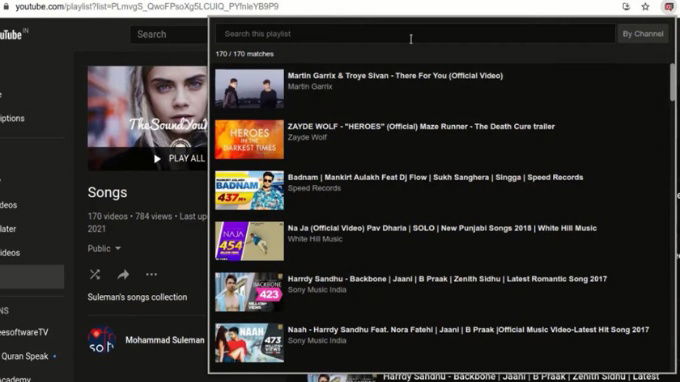Viewport: 680px width, 382px height.
Task: Click the Play All button
Action: pos(179,159)
